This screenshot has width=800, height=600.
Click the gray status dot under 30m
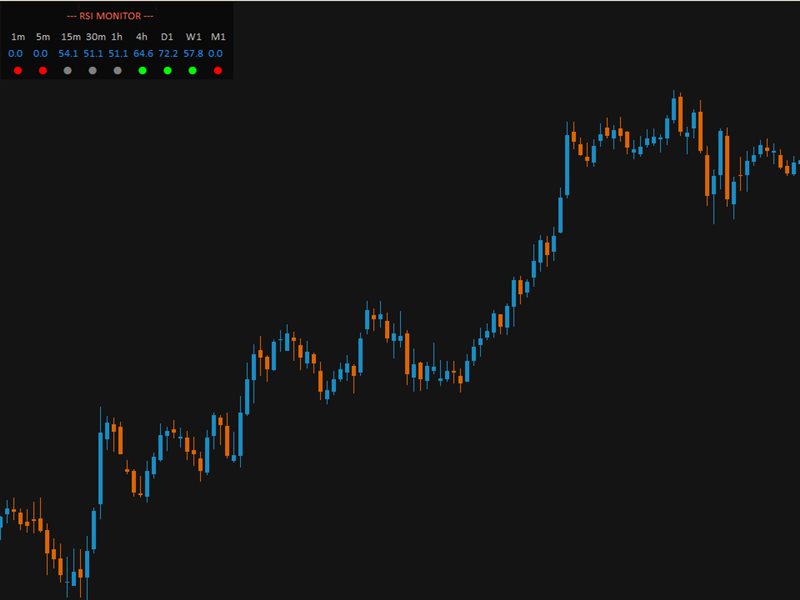(x=92, y=70)
